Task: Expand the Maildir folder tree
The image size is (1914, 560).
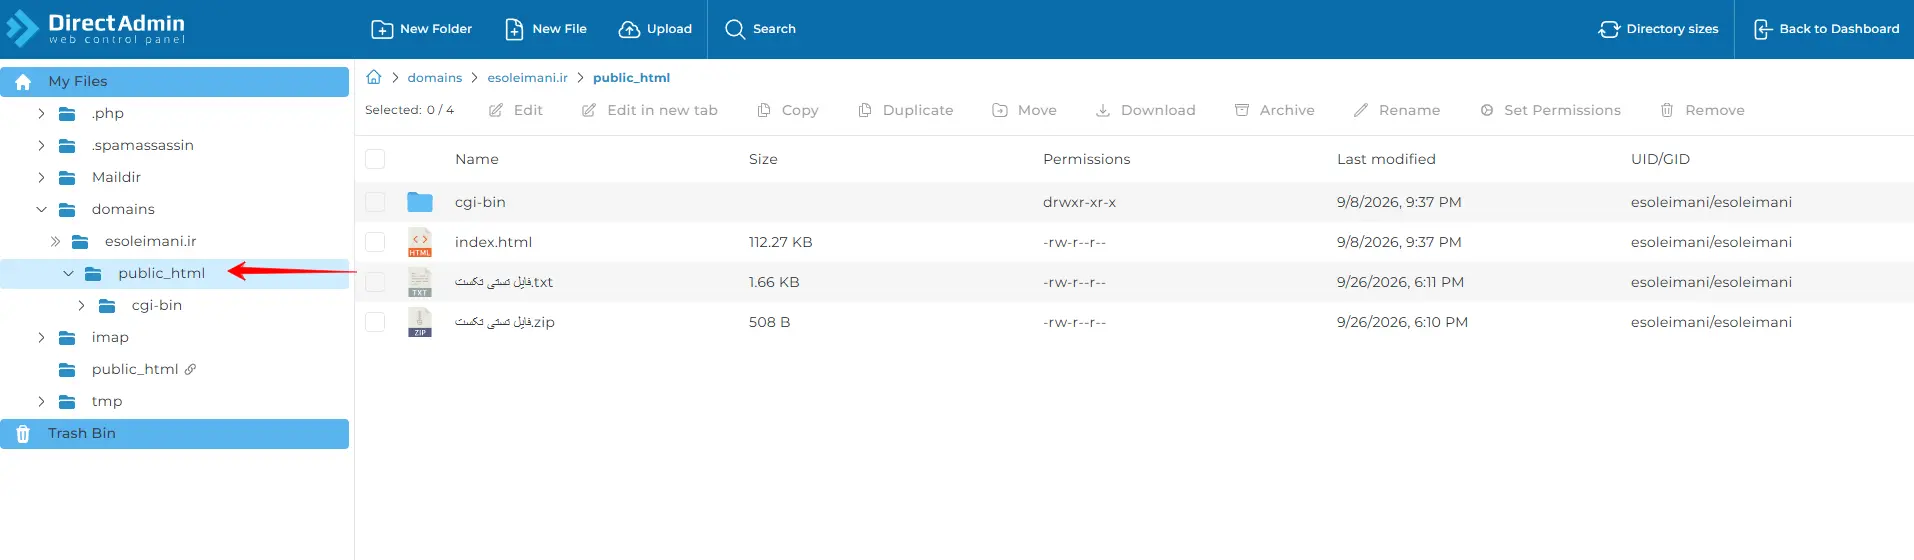Action: pos(41,177)
